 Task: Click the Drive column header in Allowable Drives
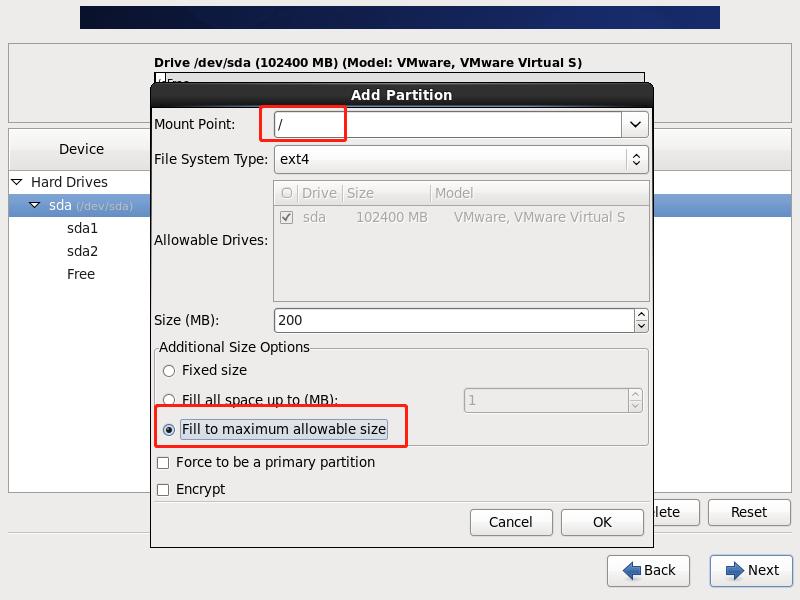click(319, 193)
